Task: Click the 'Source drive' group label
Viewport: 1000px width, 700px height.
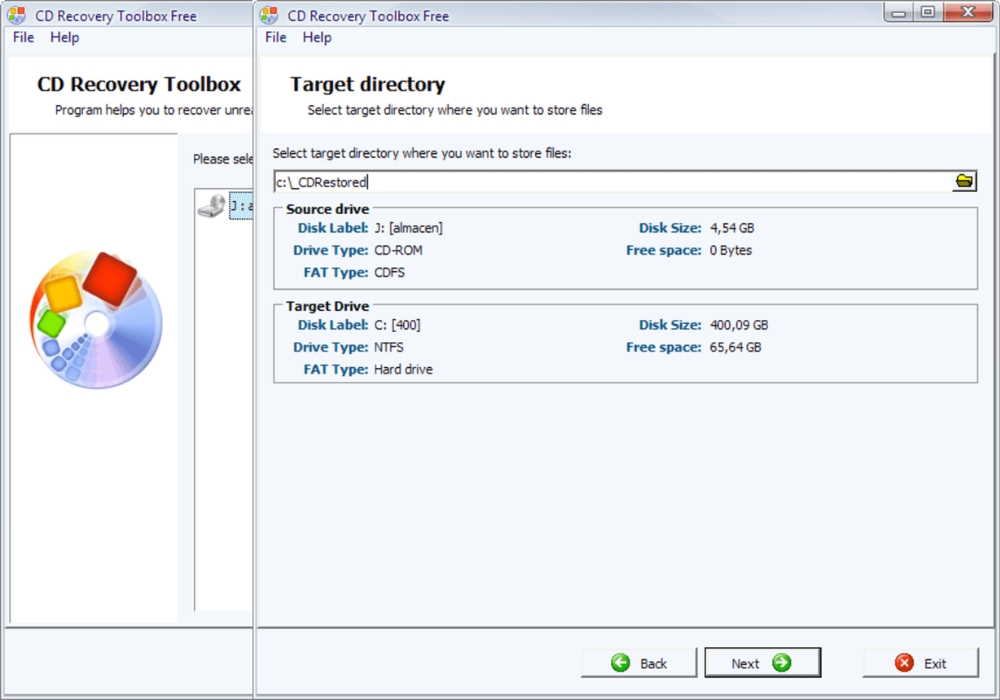Action: 327,209
